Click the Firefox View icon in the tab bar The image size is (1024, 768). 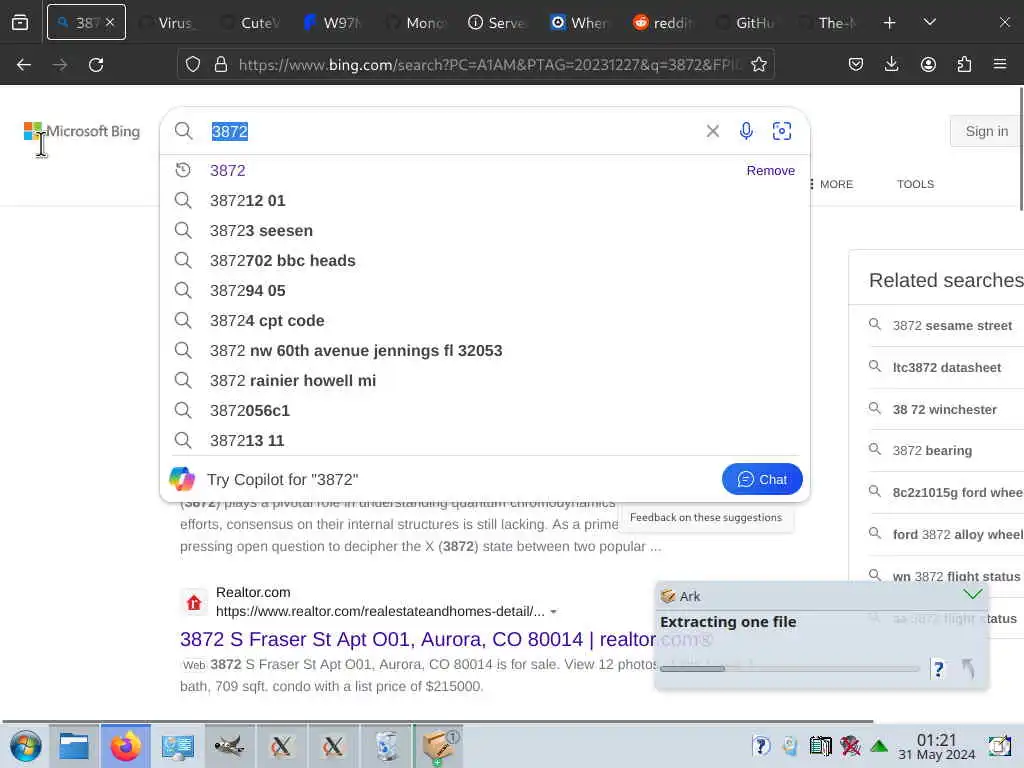click(20, 22)
